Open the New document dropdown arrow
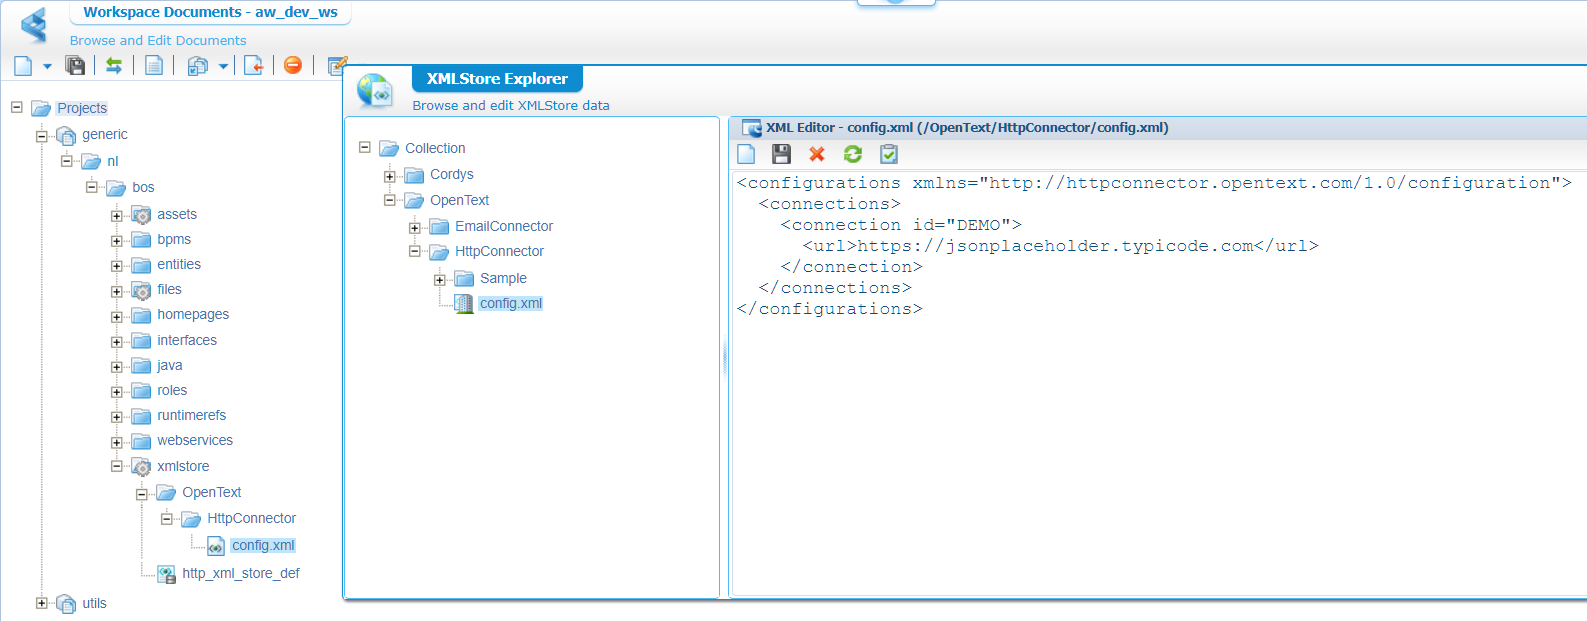 (x=47, y=67)
